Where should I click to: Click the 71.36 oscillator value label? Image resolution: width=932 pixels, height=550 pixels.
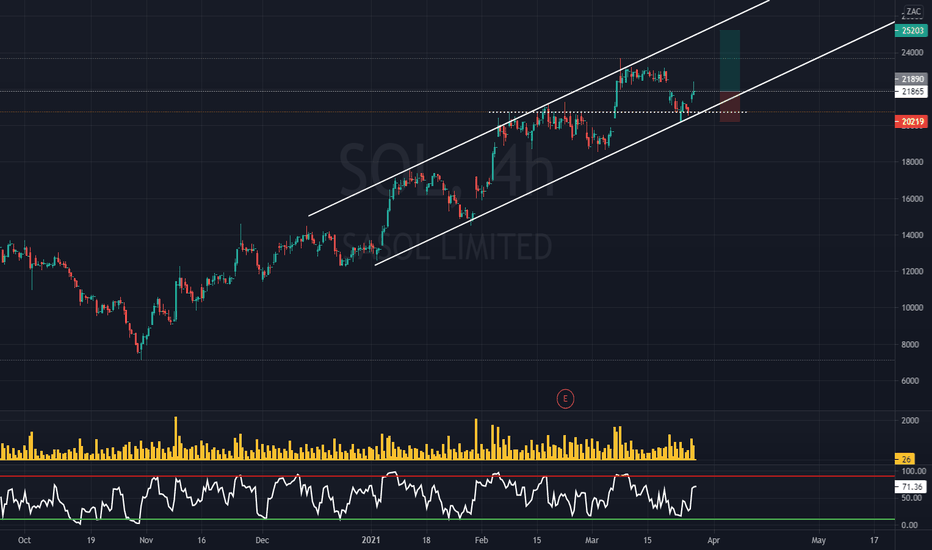pyautogui.click(x=911, y=487)
